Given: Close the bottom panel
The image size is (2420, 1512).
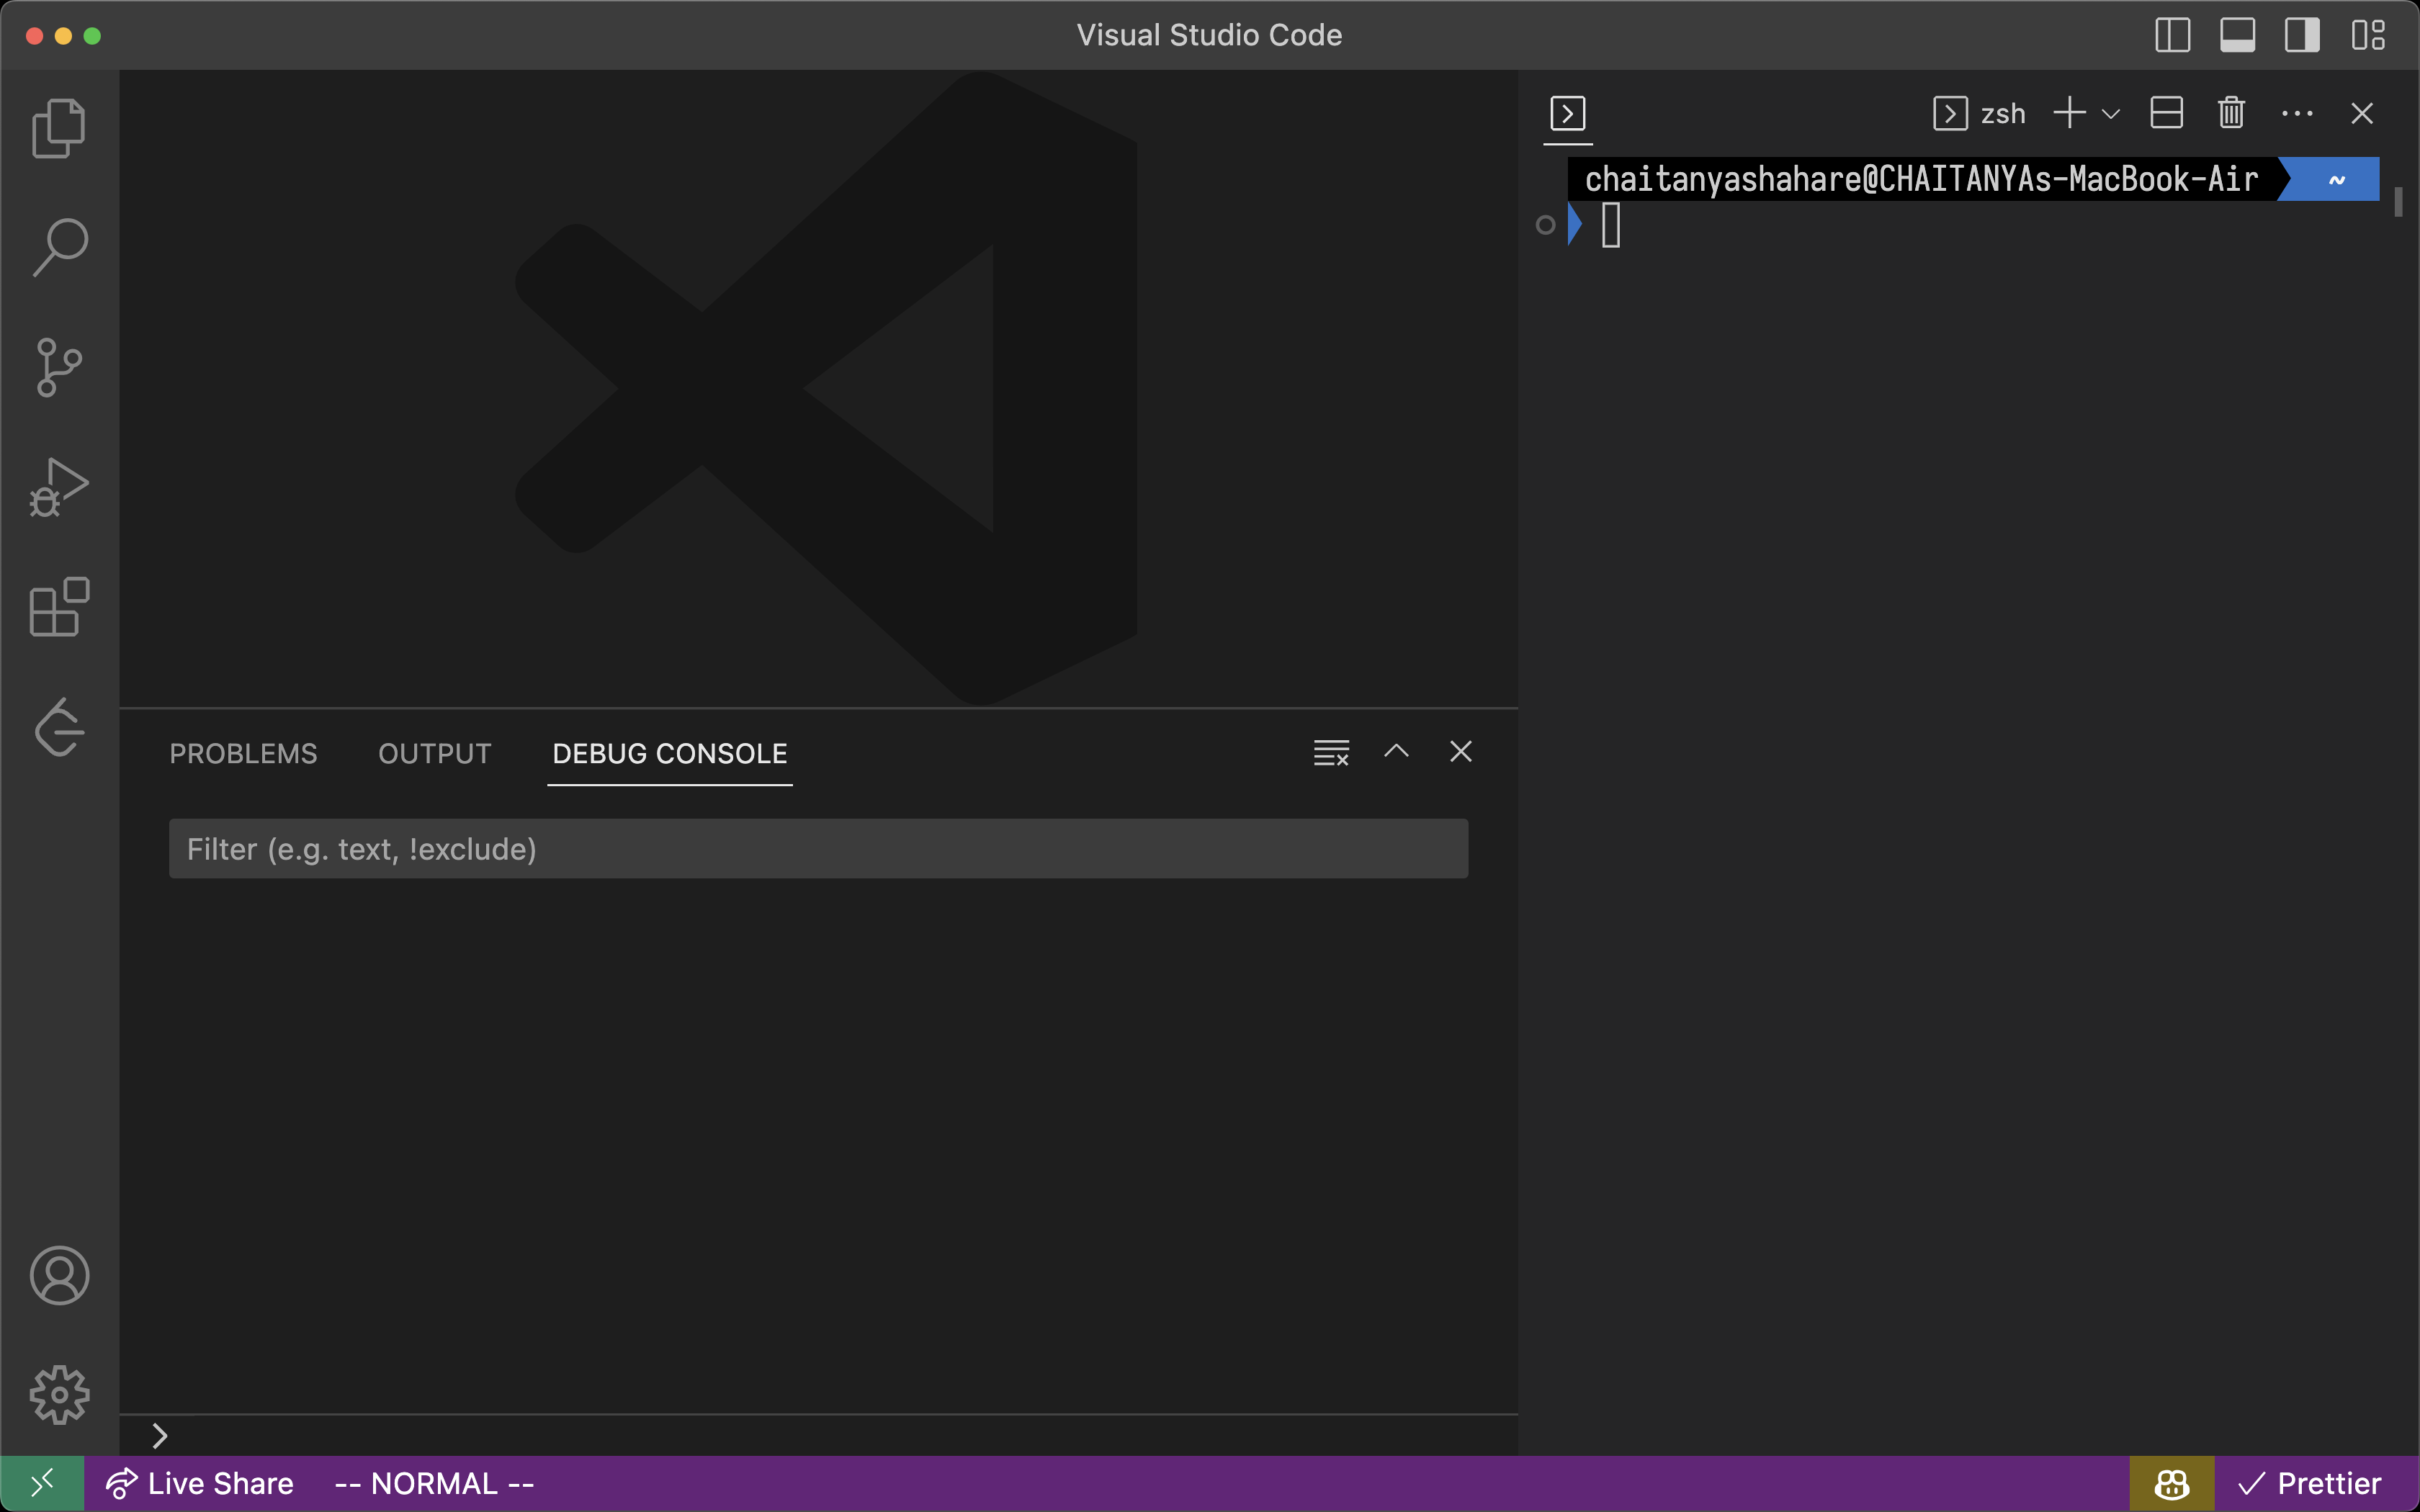Looking at the screenshot, I should tap(1461, 751).
